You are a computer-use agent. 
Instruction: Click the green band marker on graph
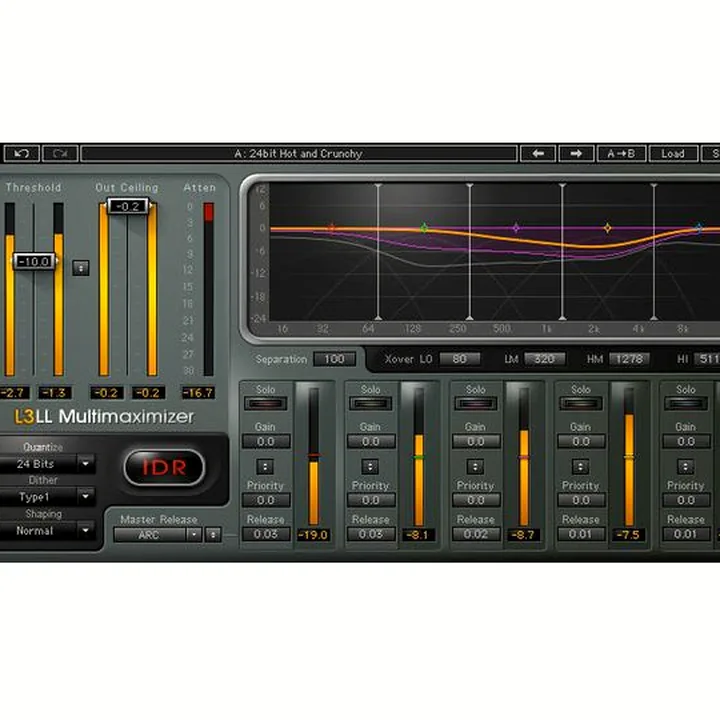[x=424, y=228]
